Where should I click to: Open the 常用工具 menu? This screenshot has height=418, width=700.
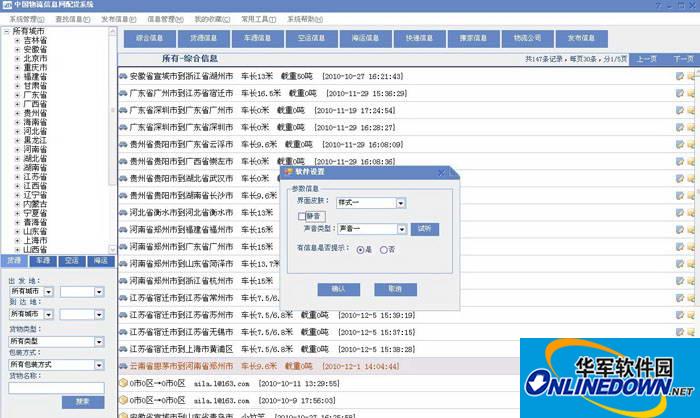(258, 19)
